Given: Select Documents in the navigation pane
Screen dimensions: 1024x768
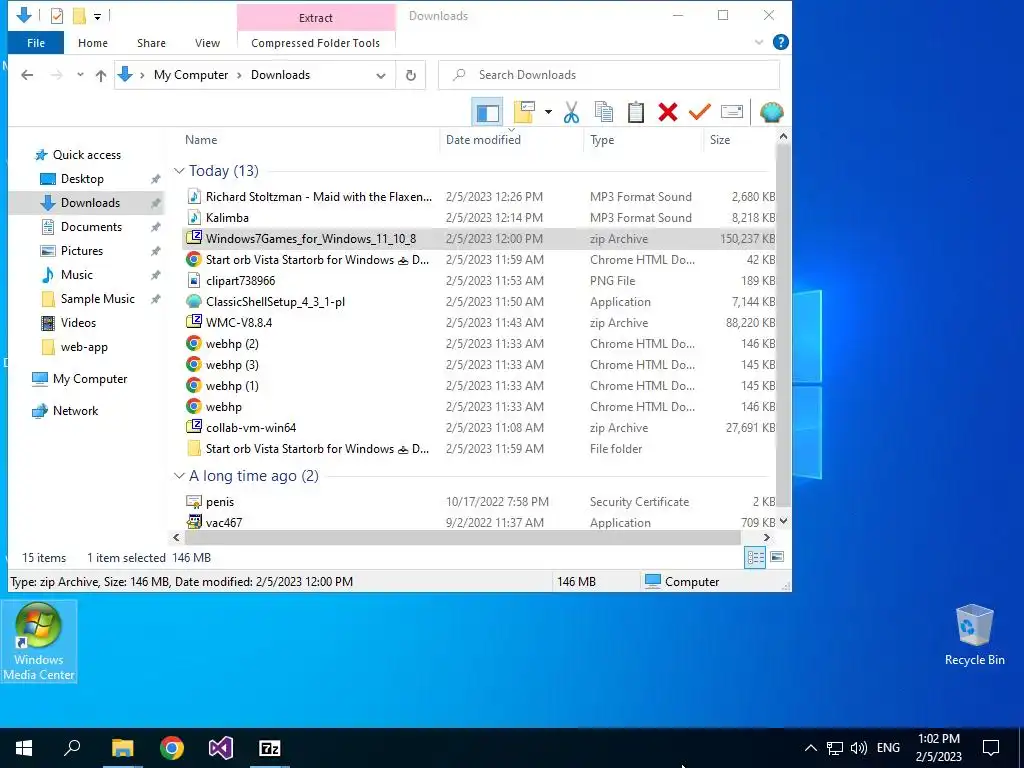Looking at the screenshot, I should coord(91,227).
